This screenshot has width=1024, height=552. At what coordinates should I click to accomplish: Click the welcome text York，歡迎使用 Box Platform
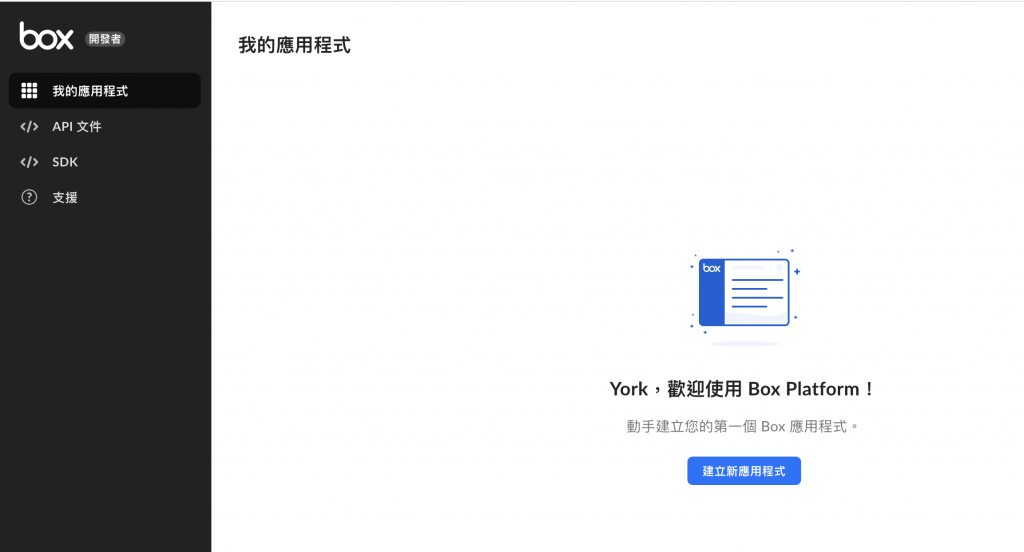click(743, 389)
